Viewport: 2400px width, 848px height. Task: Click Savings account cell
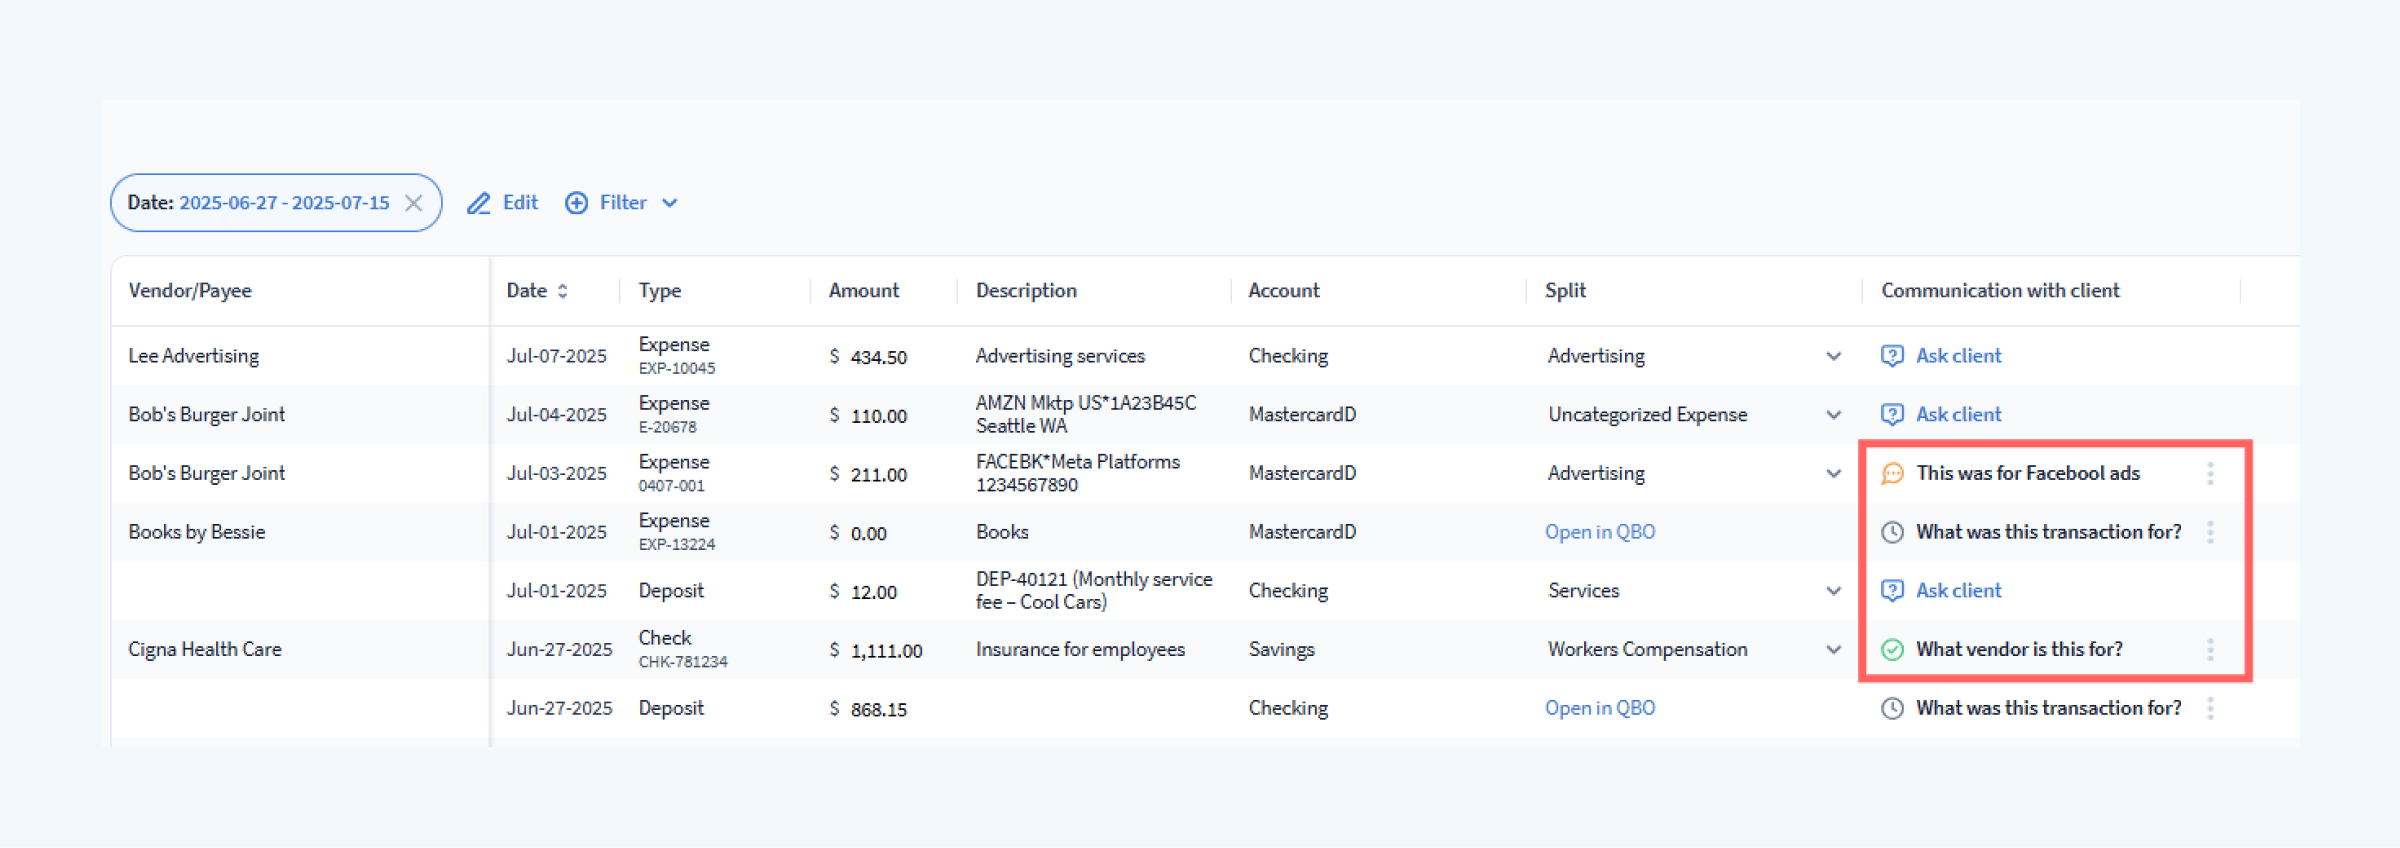pos(1281,649)
